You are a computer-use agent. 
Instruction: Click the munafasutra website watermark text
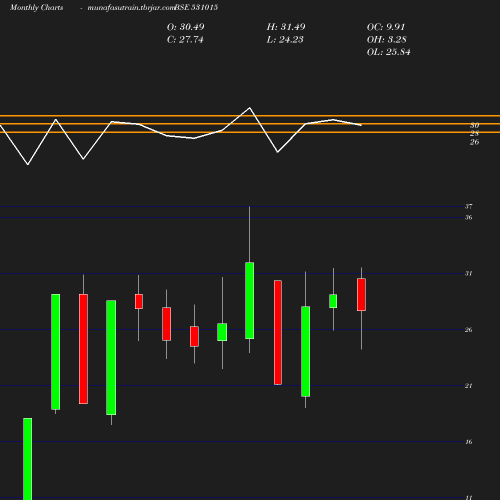pyautogui.click(x=131, y=7)
